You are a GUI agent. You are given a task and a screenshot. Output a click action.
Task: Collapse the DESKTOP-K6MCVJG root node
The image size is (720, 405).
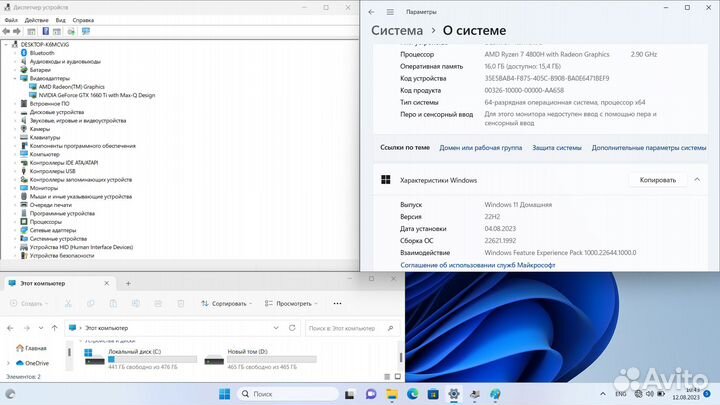[6, 45]
